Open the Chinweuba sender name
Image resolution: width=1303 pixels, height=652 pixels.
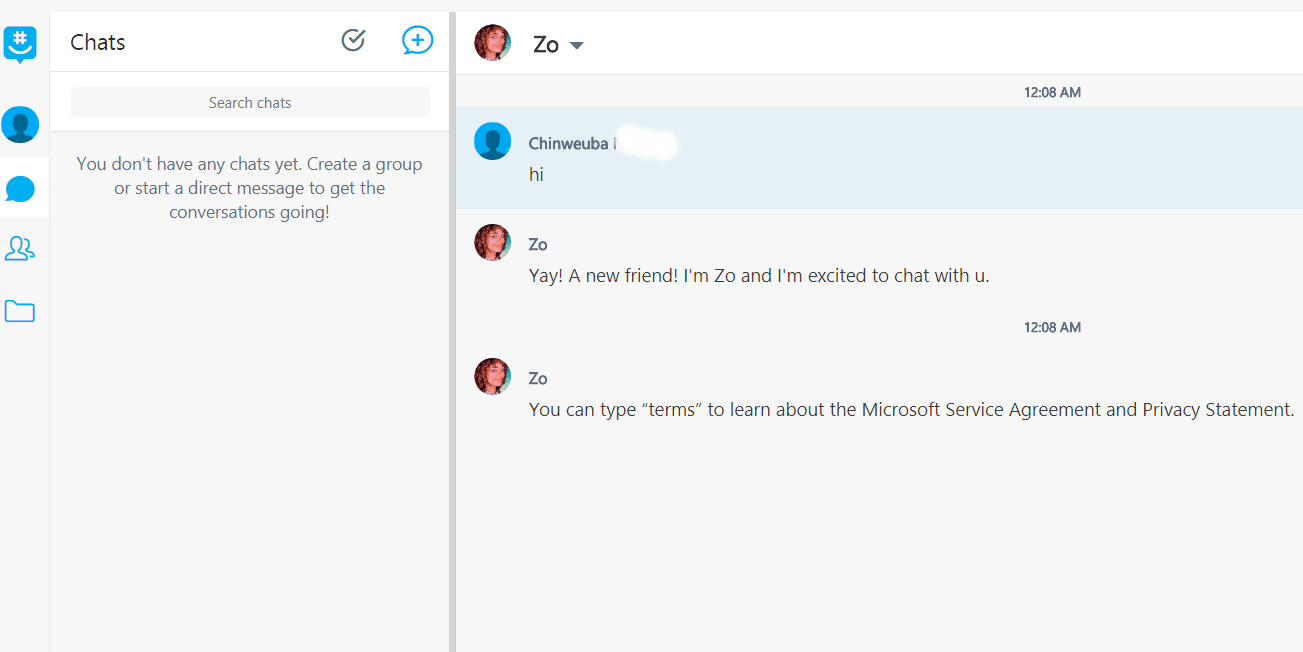pos(568,144)
